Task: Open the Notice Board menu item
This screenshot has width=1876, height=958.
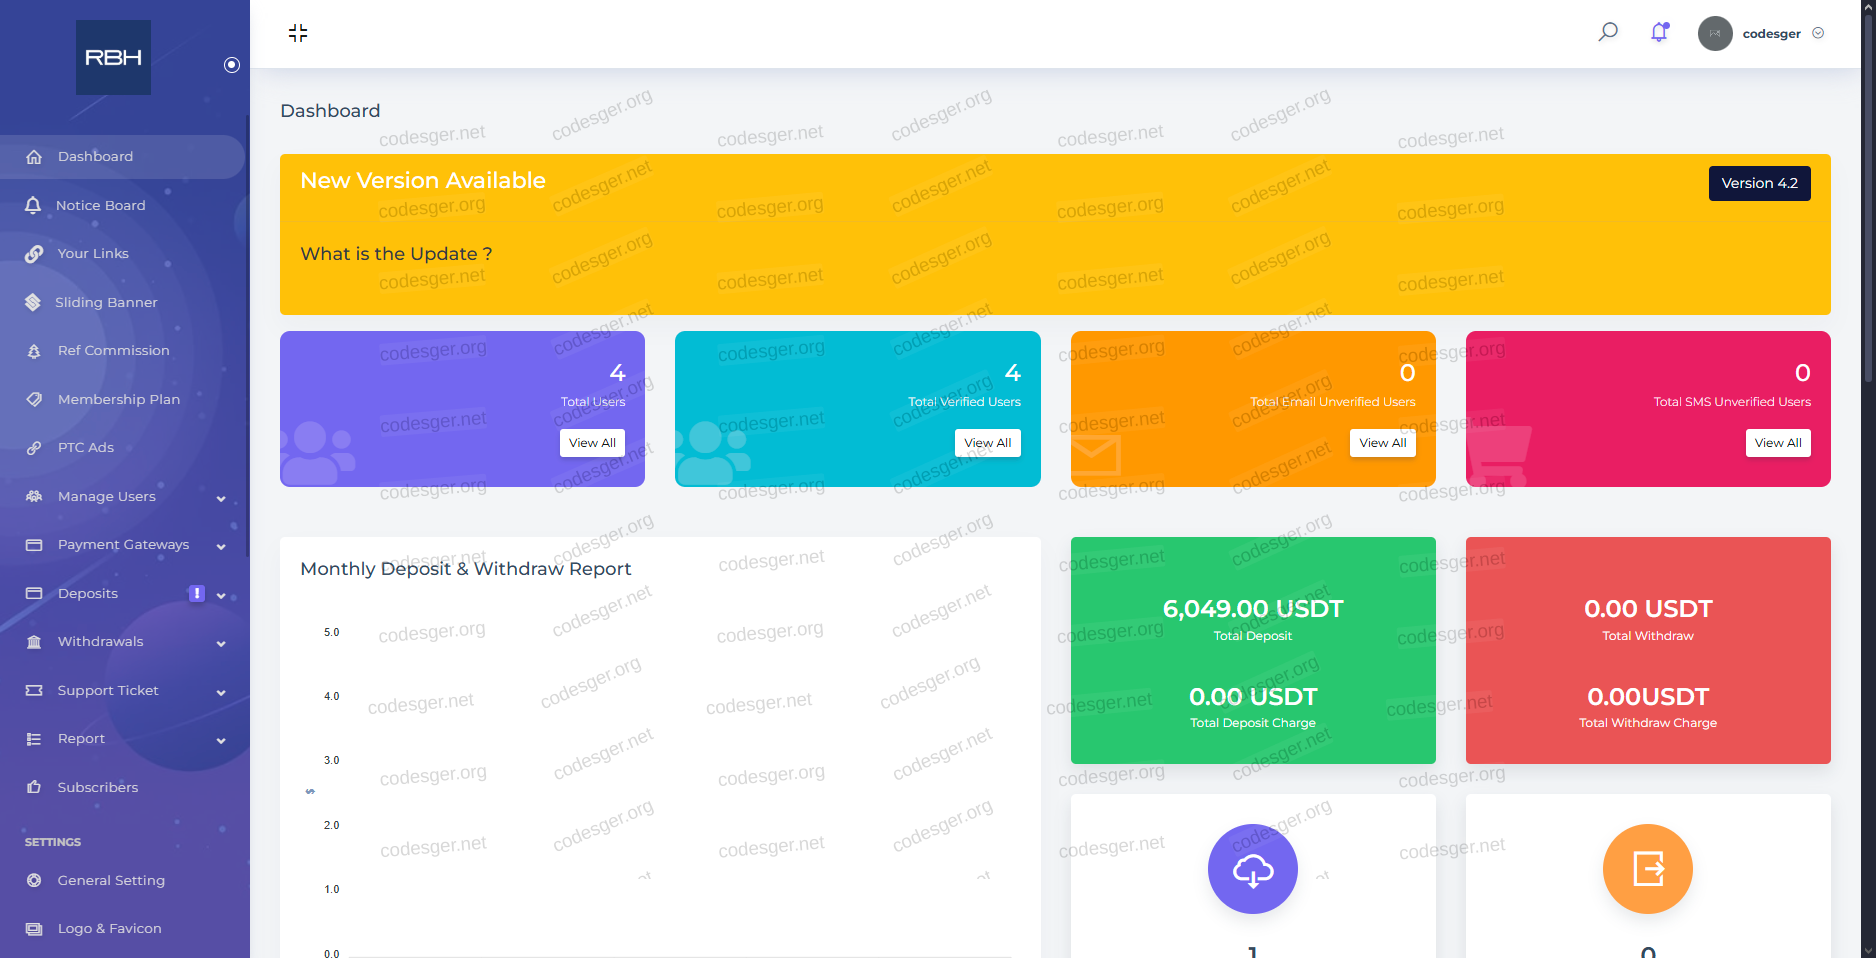Action: (x=100, y=205)
